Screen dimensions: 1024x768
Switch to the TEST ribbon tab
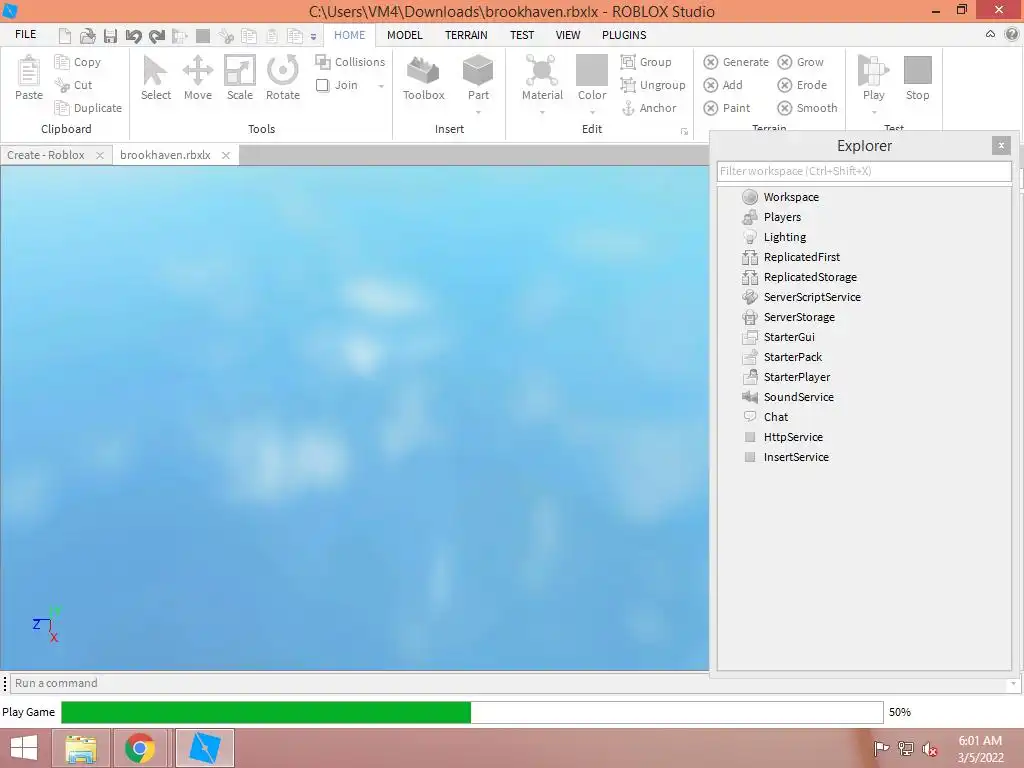tap(522, 35)
